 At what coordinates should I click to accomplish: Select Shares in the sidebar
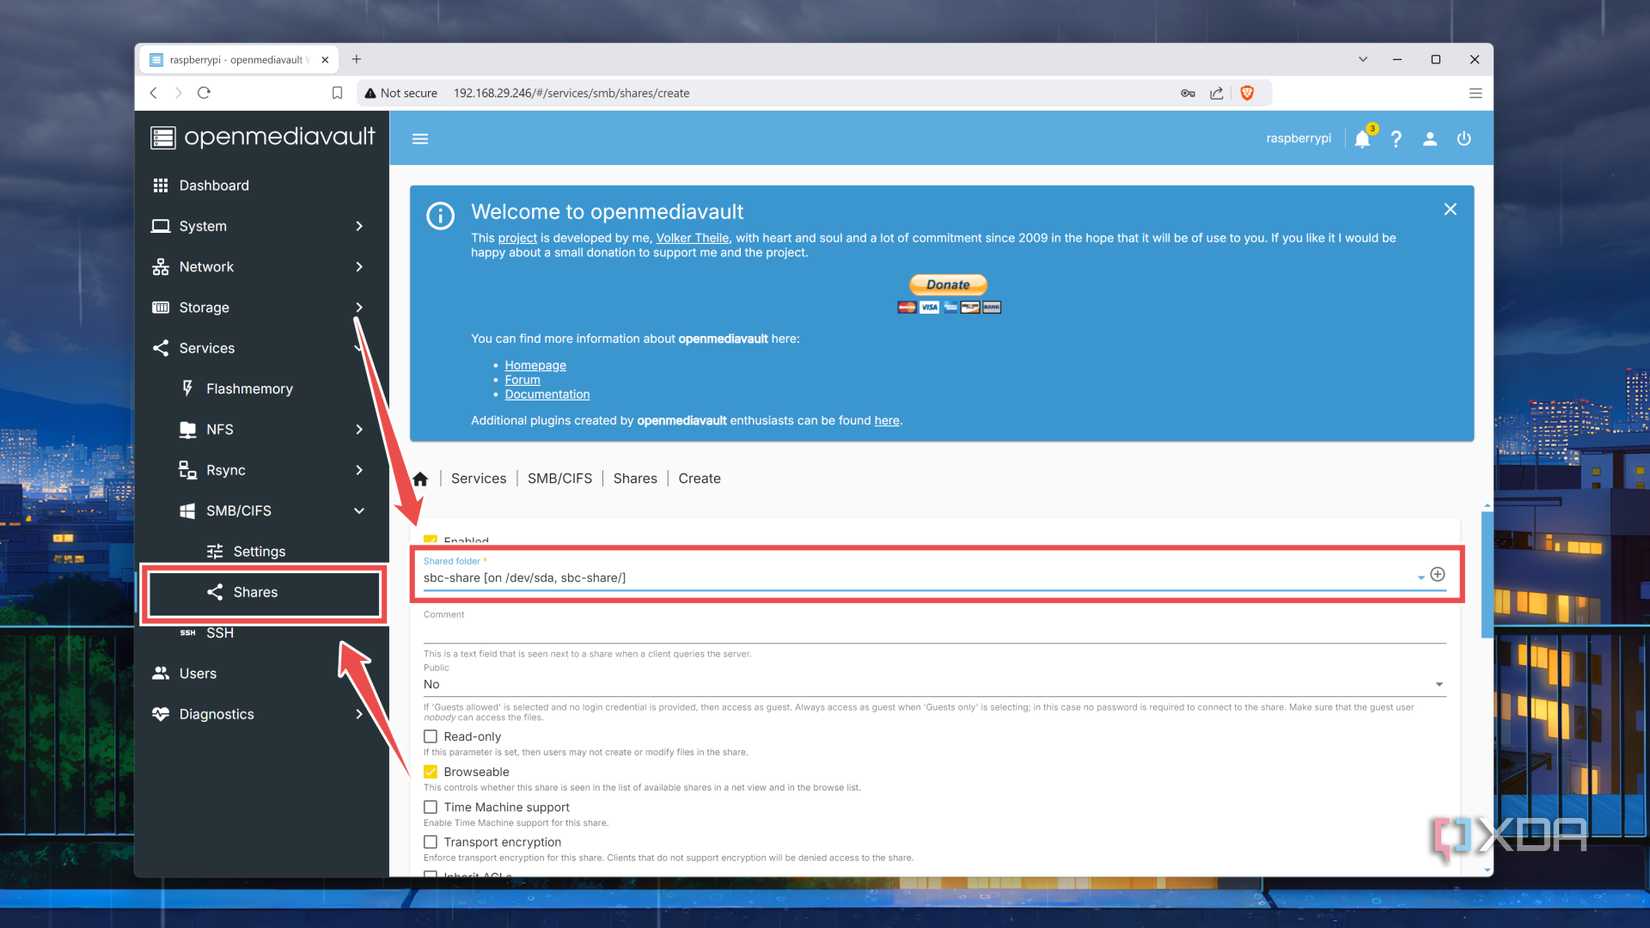click(264, 592)
